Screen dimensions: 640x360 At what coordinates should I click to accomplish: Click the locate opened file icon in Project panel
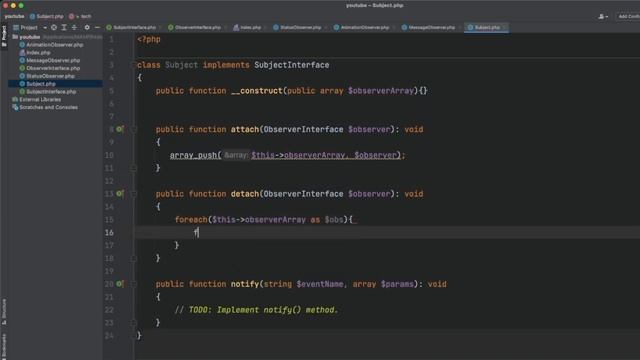click(54, 27)
